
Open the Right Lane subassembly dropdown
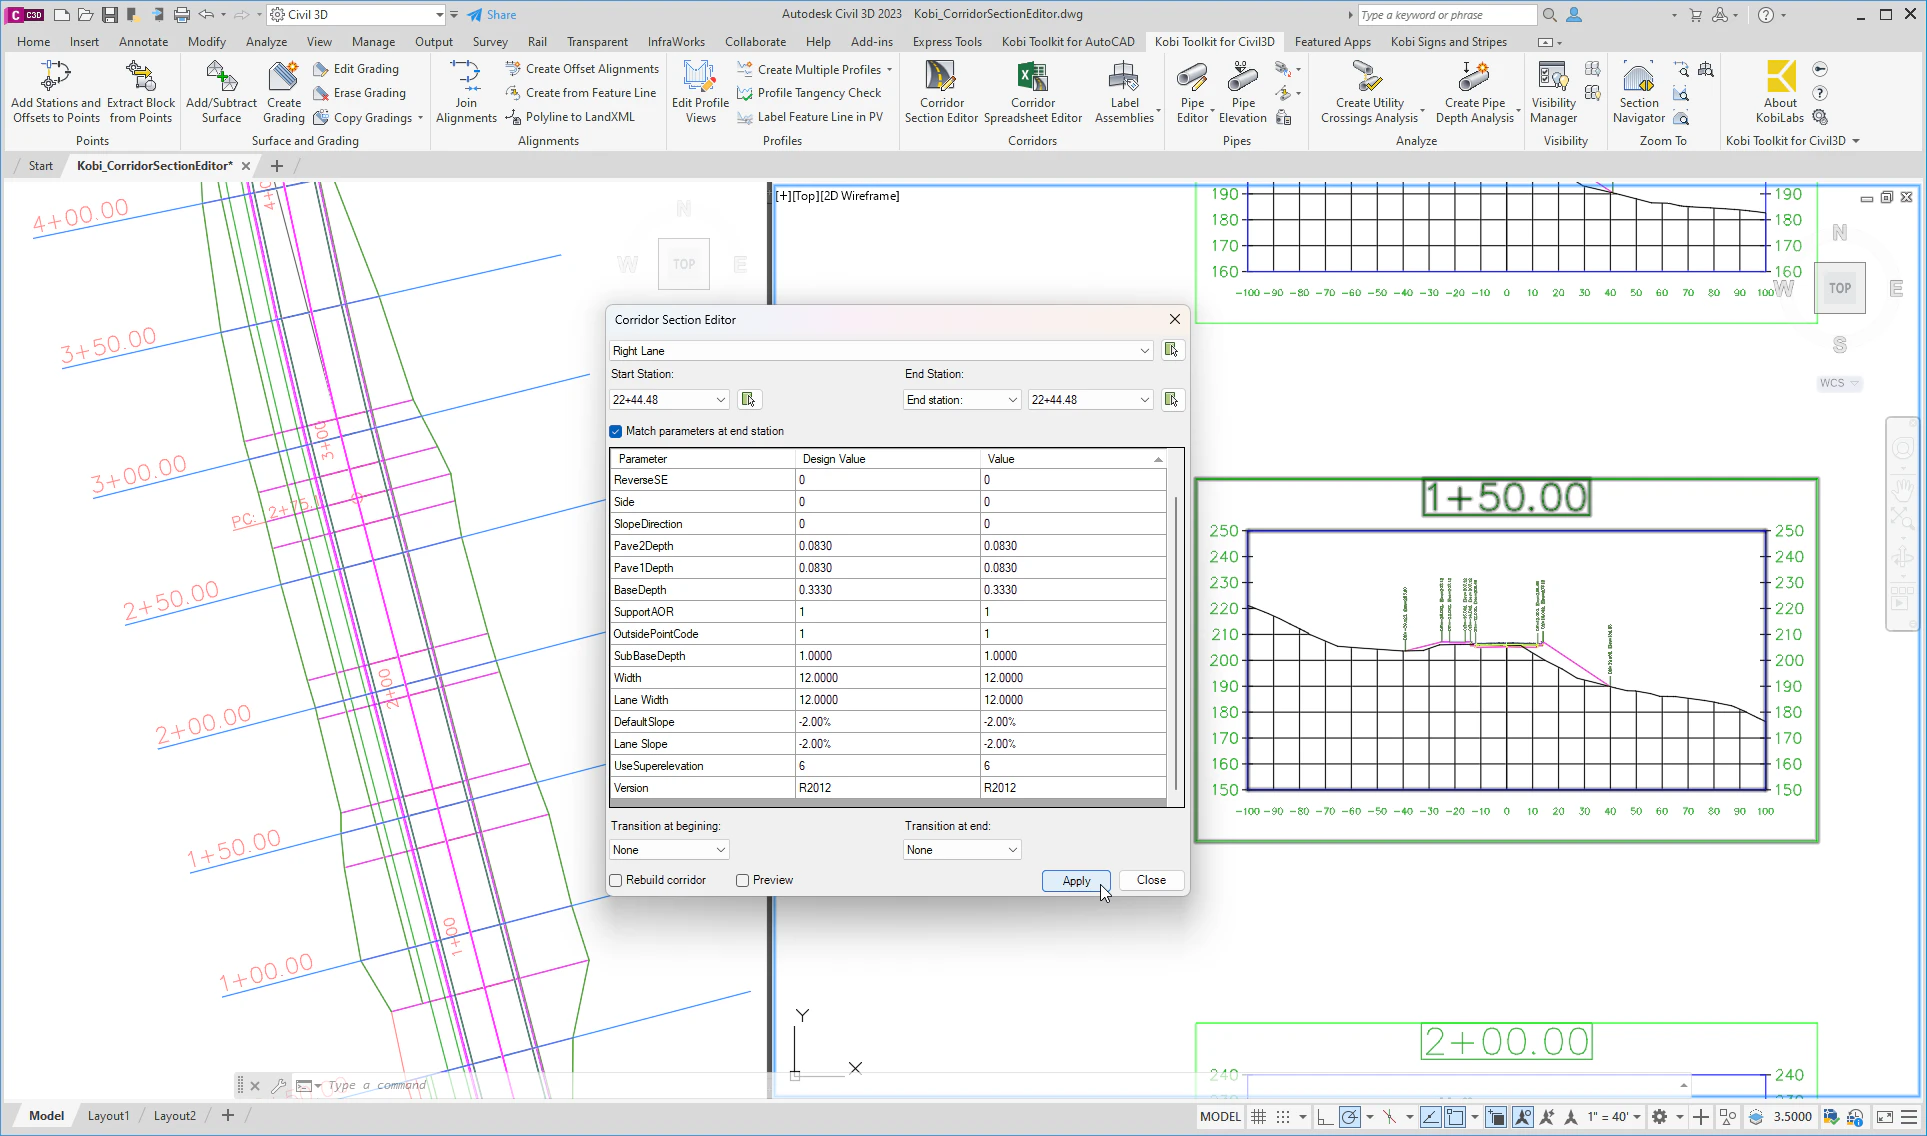1144,350
